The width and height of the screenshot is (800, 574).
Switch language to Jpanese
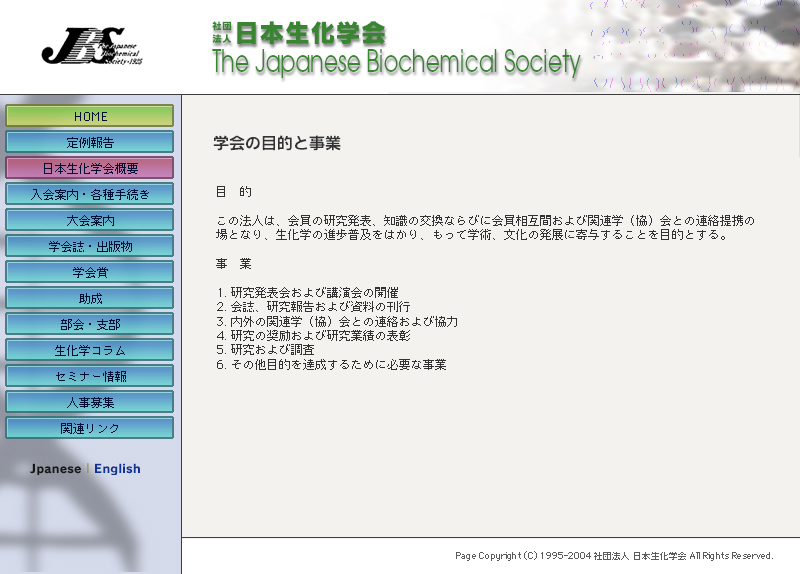[x=56, y=469]
